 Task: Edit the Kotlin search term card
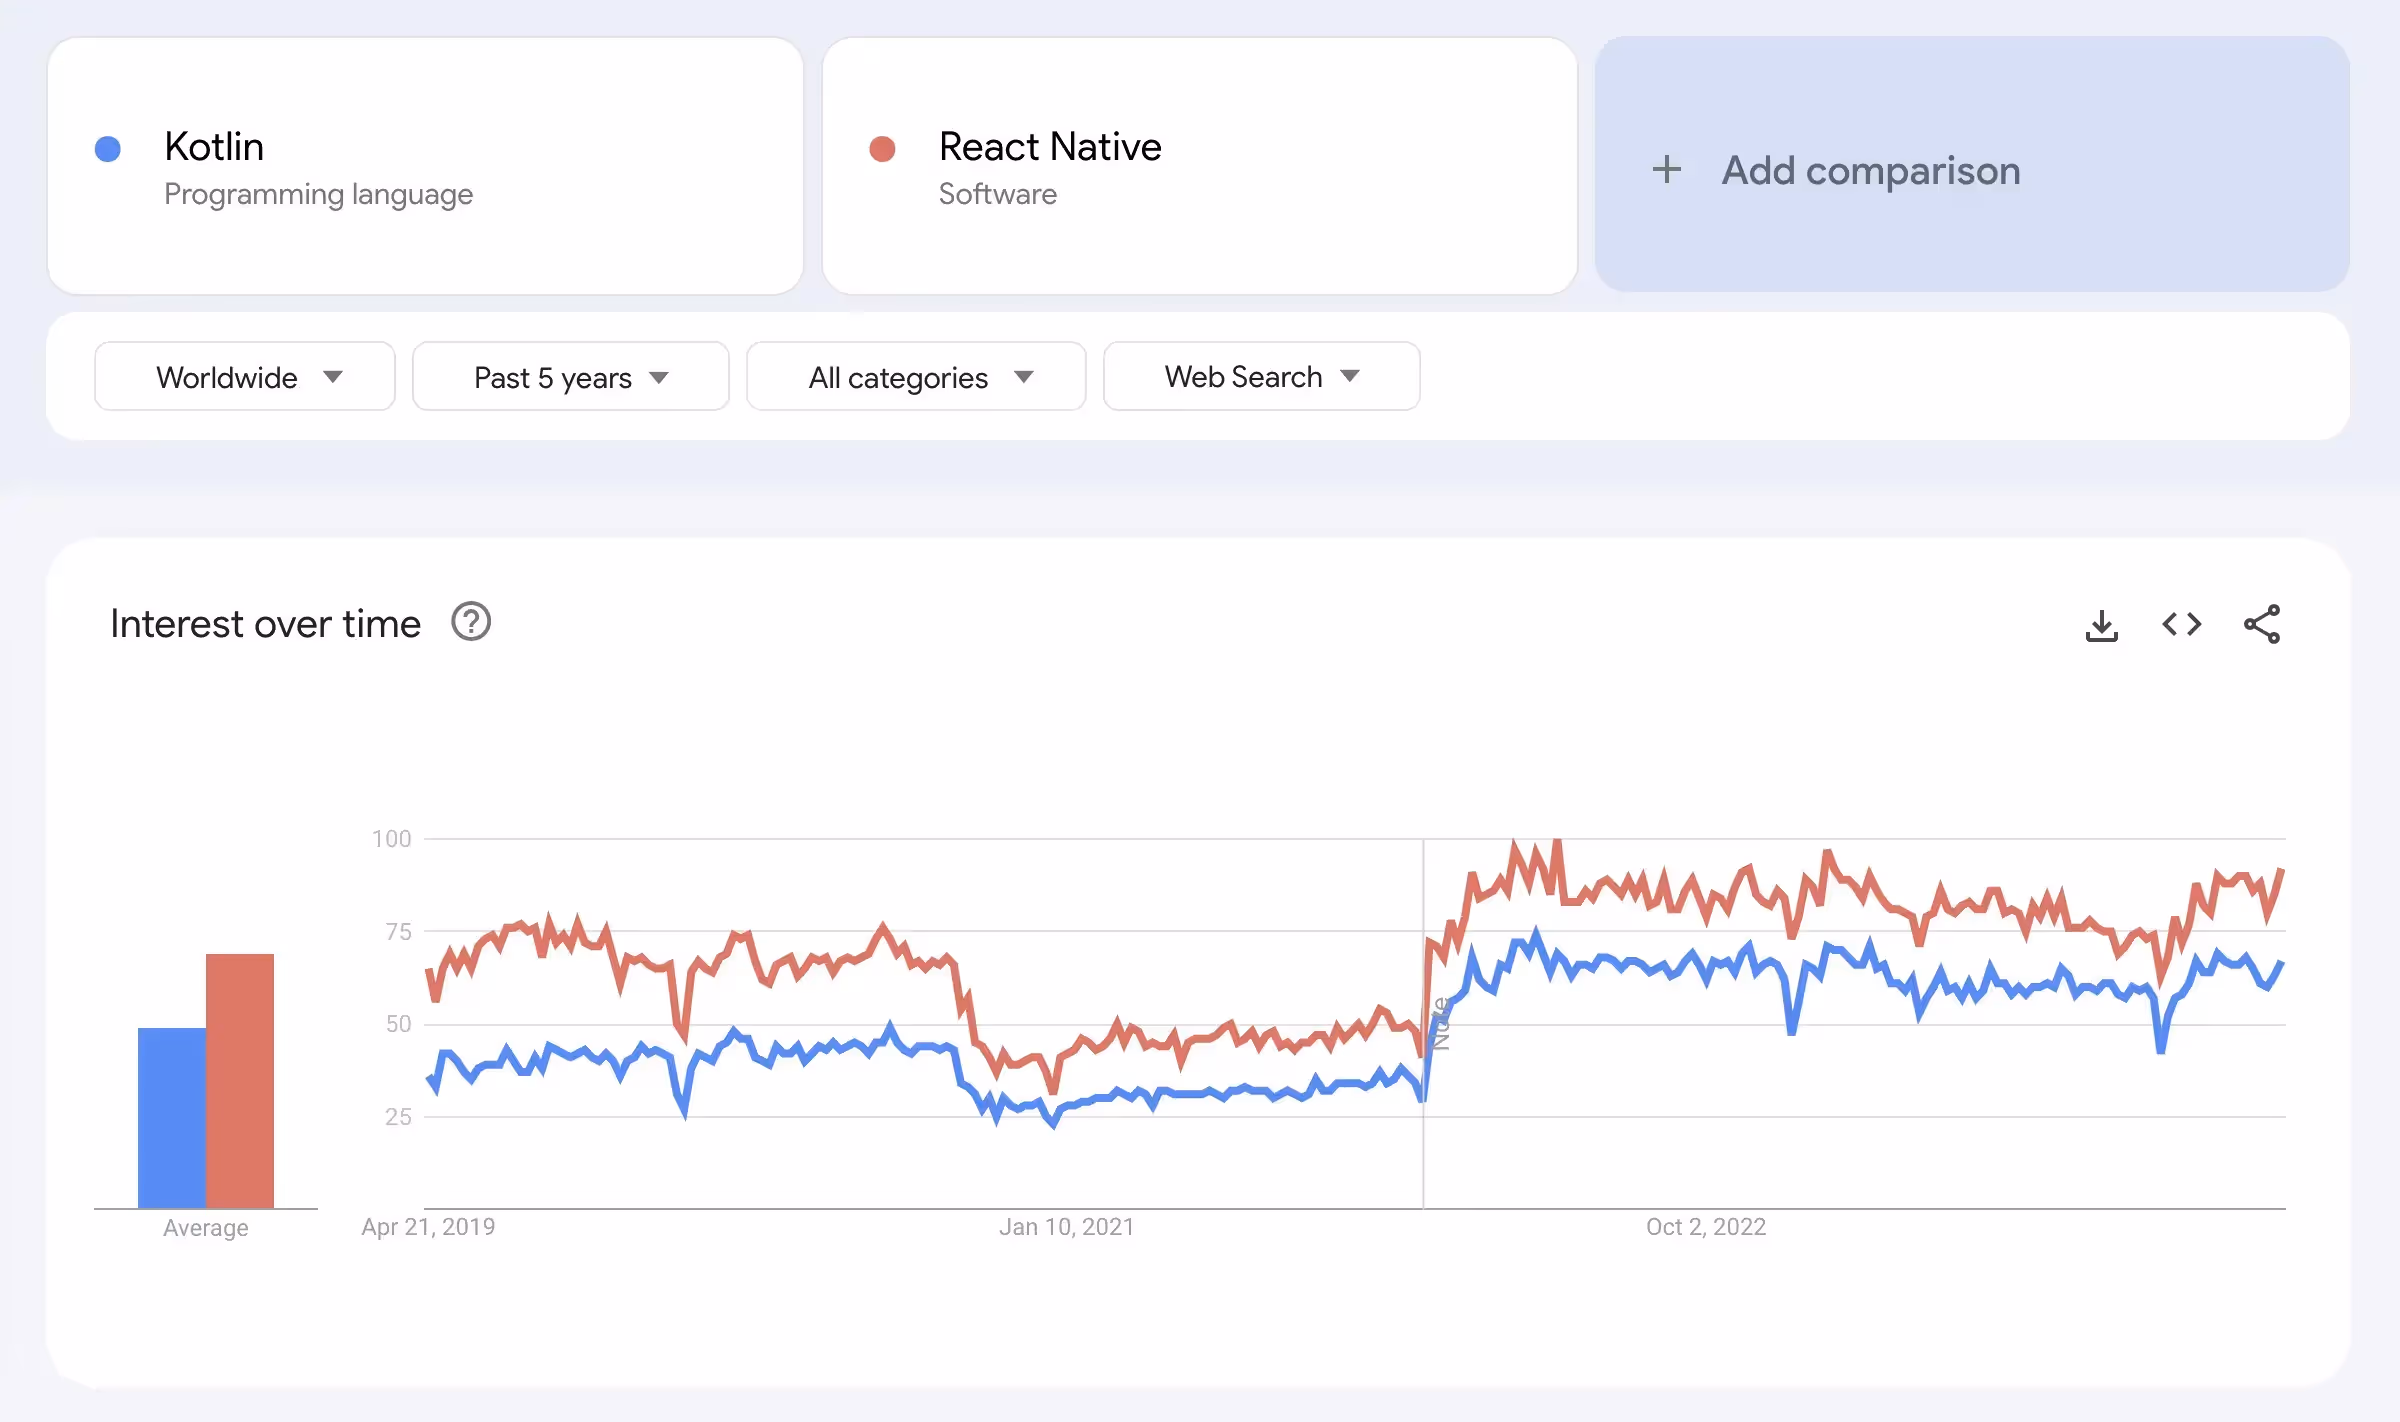coord(425,167)
